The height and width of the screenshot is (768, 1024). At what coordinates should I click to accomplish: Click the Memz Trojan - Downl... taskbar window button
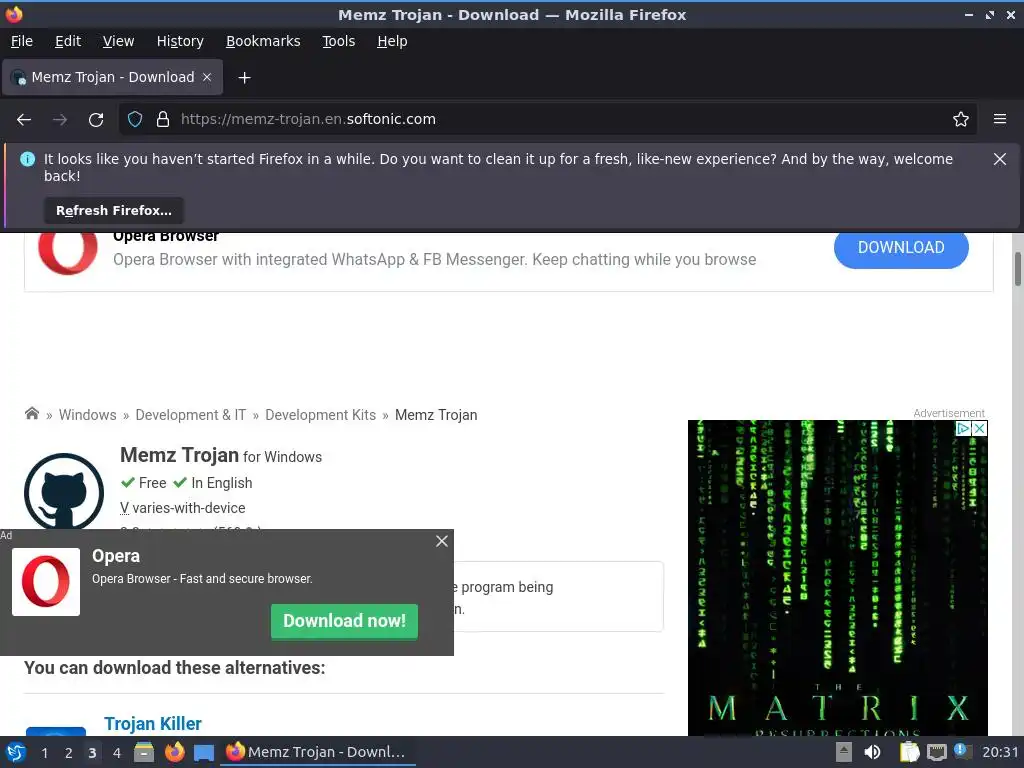click(x=318, y=752)
